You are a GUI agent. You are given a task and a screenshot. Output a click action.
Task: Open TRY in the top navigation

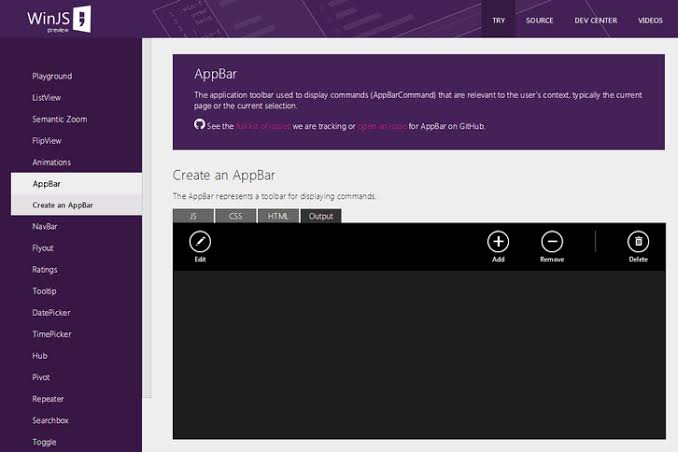pos(498,20)
